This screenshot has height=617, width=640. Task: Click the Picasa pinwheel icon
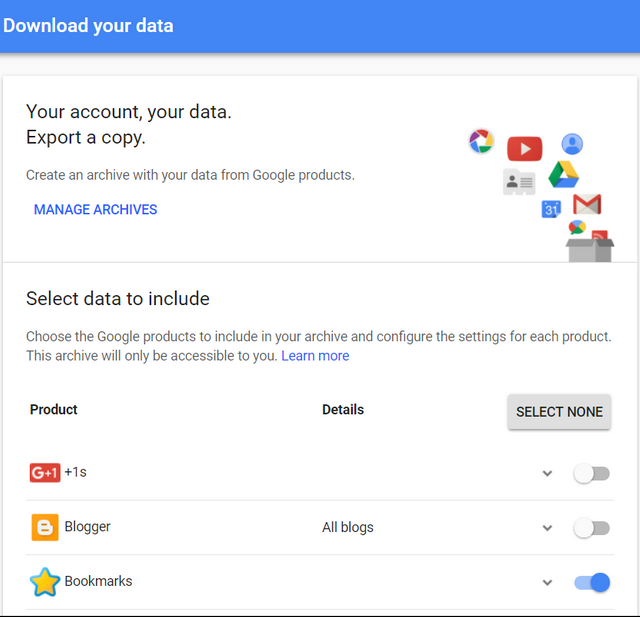[481, 142]
